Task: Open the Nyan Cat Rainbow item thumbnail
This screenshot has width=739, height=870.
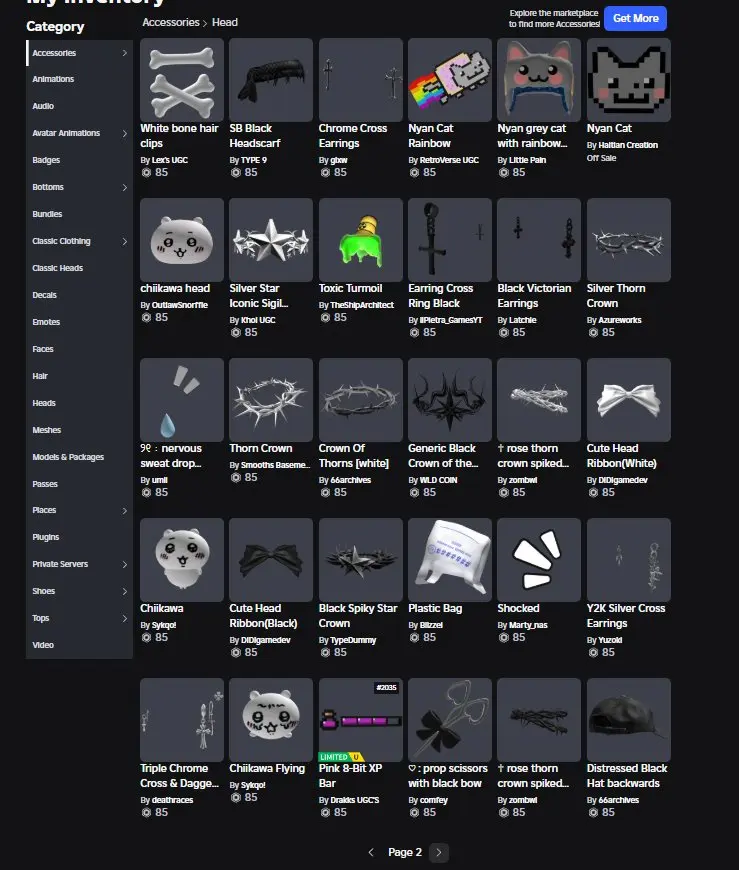Action: [x=449, y=80]
